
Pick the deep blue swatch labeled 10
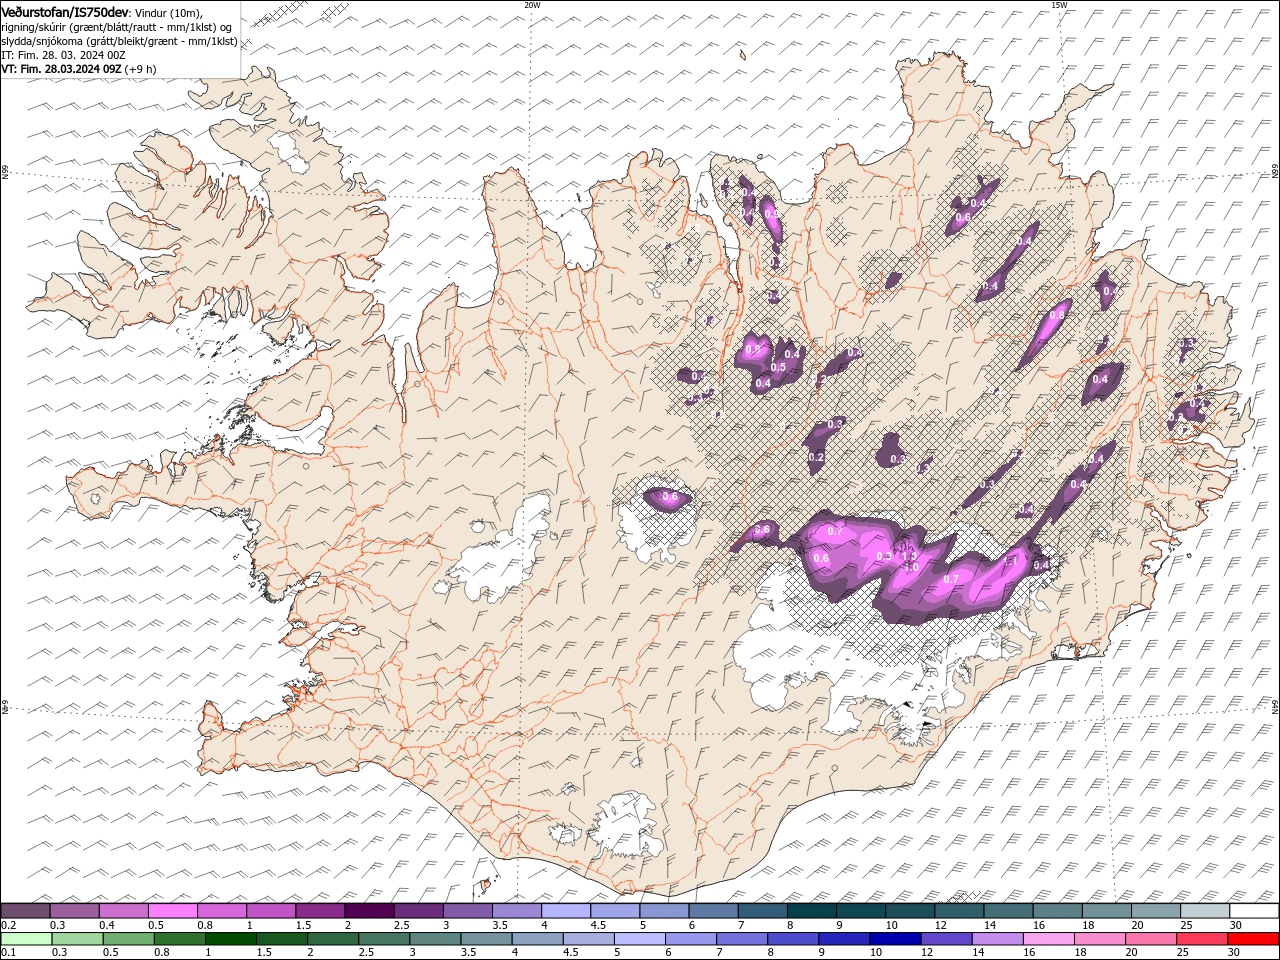(x=894, y=939)
